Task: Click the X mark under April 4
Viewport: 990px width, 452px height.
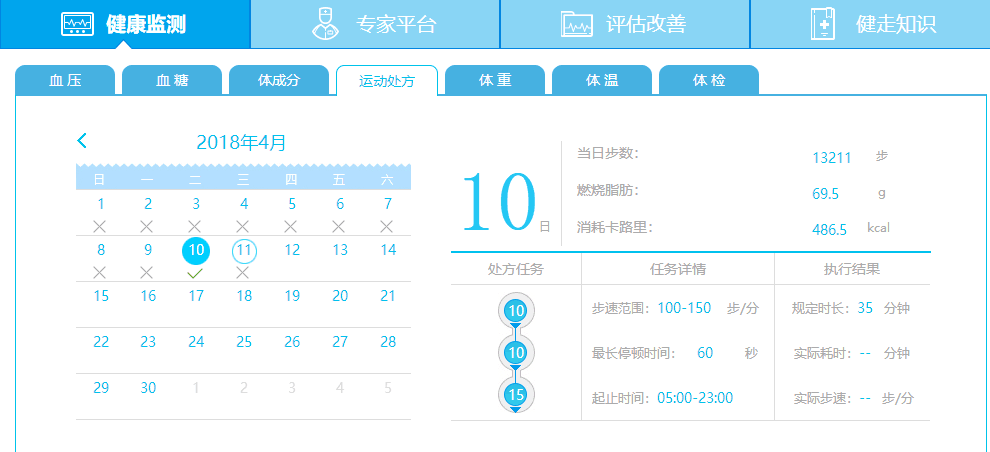Action: coord(243,226)
